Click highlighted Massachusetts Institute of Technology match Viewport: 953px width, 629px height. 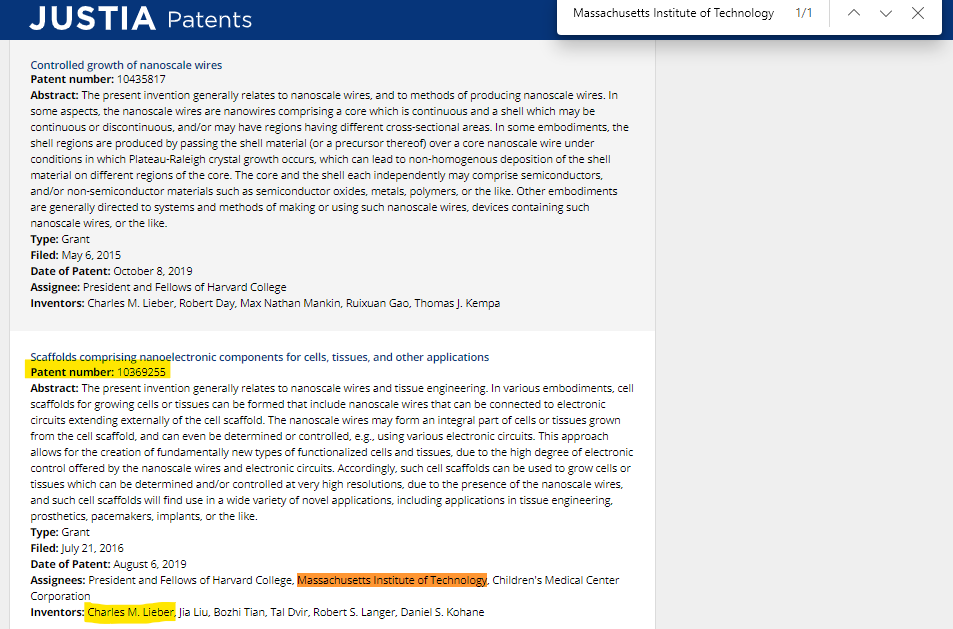click(x=392, y=580)
